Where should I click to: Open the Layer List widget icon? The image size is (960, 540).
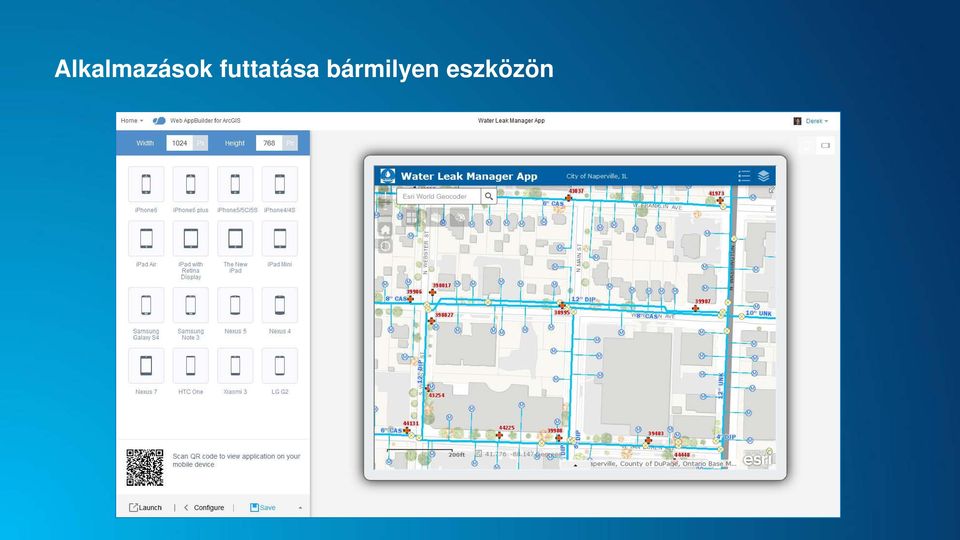click(x=763, y=176)
